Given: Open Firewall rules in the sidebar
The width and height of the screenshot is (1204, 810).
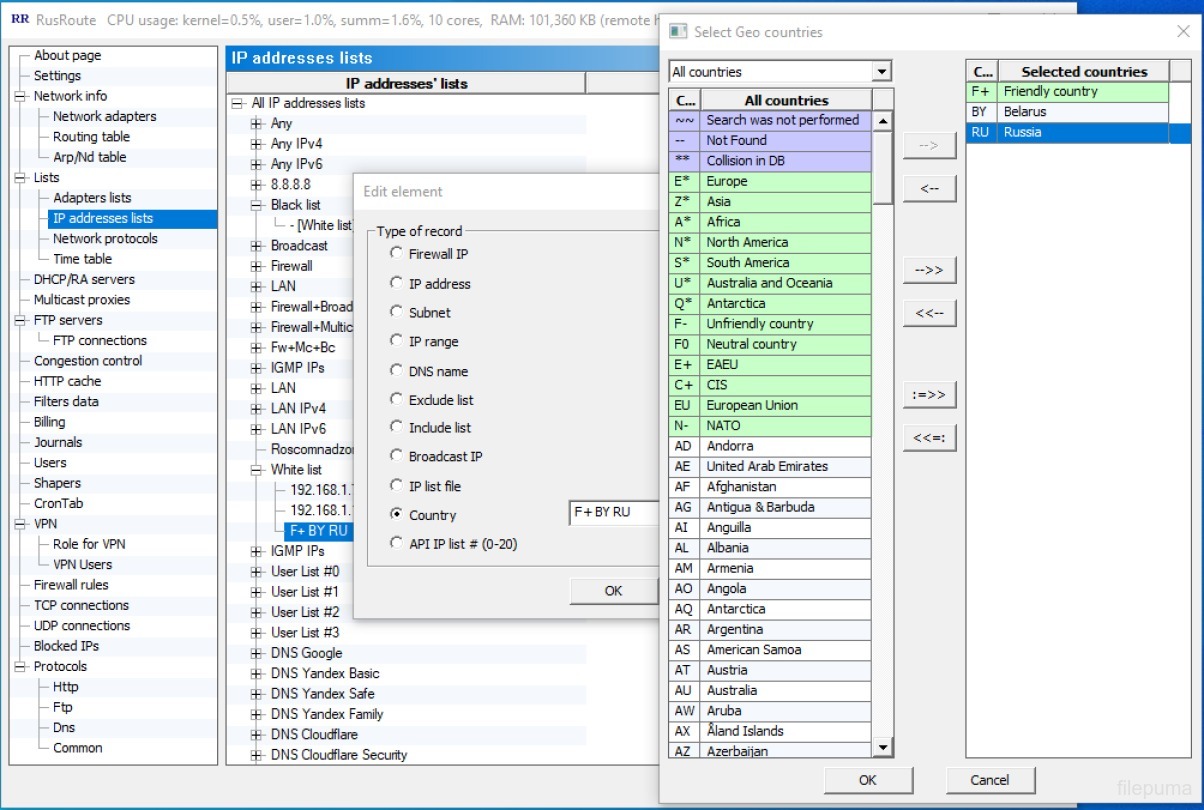Looking at the screenshot, I should point(71,585).
